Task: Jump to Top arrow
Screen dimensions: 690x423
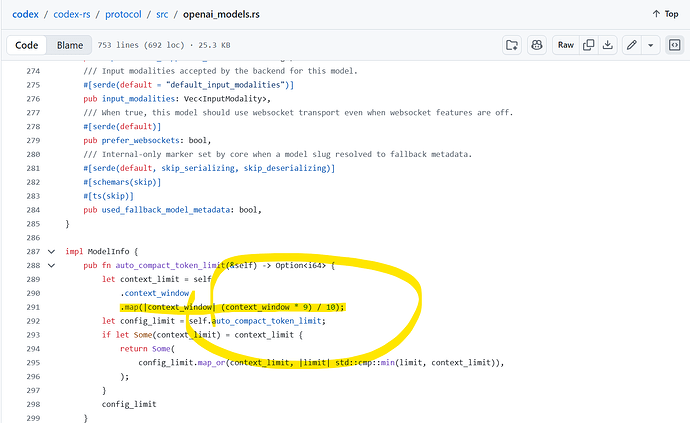Action: coord(665,14)
